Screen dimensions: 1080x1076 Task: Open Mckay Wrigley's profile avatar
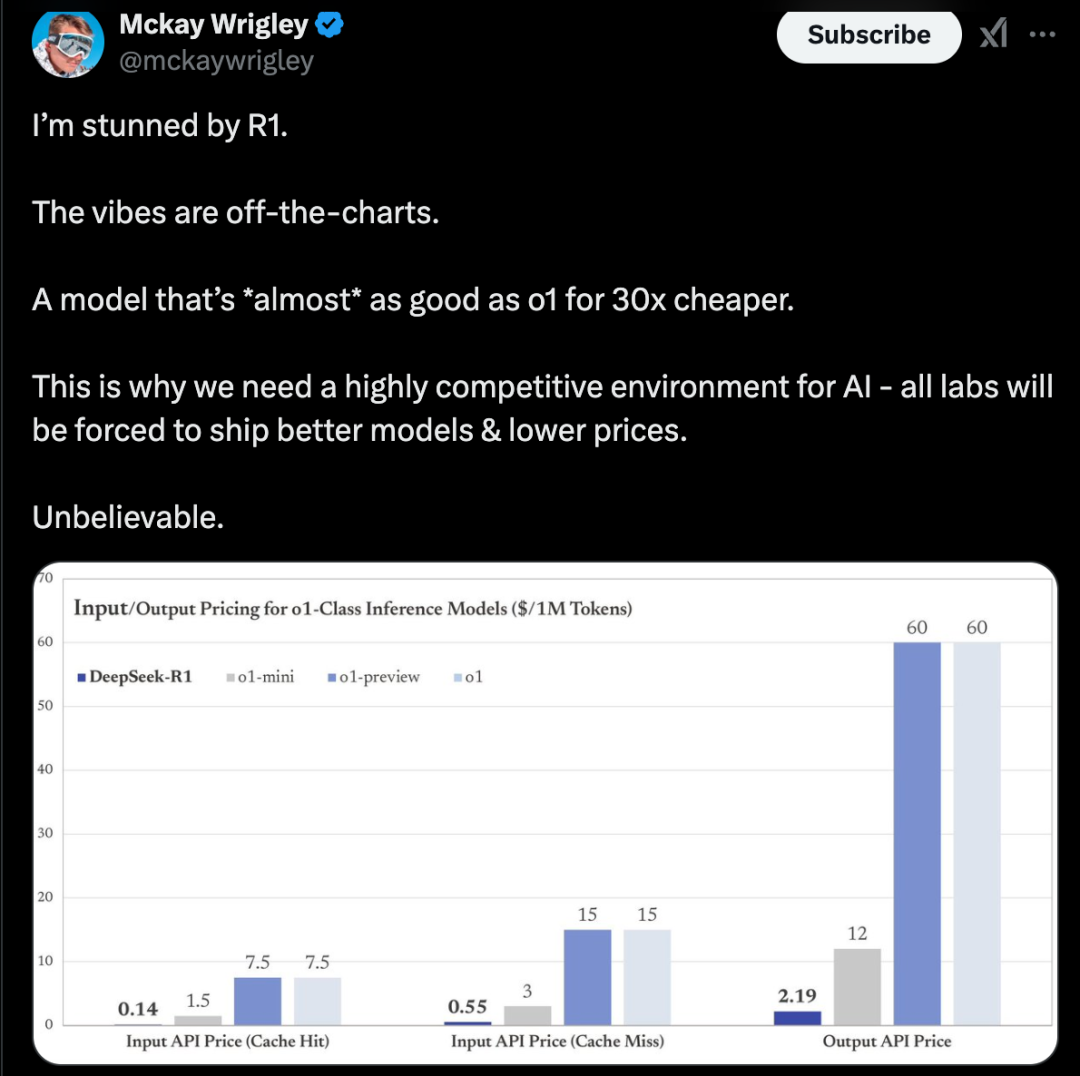pyautogui.click(x=68, y=43)
